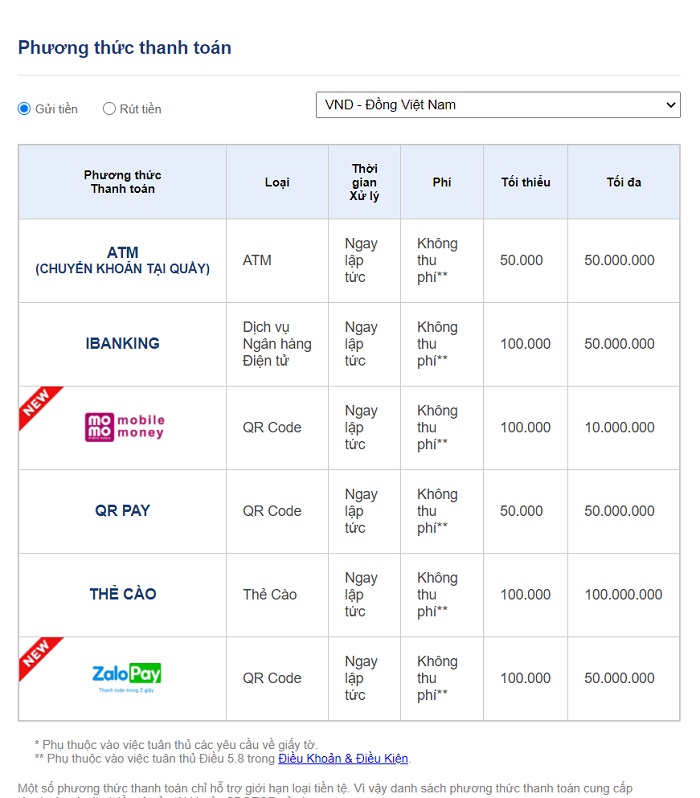The height and width of the screenshot is (798, 700).
Task: Click the MoMo mobile money logo
Action: point(124,427)
